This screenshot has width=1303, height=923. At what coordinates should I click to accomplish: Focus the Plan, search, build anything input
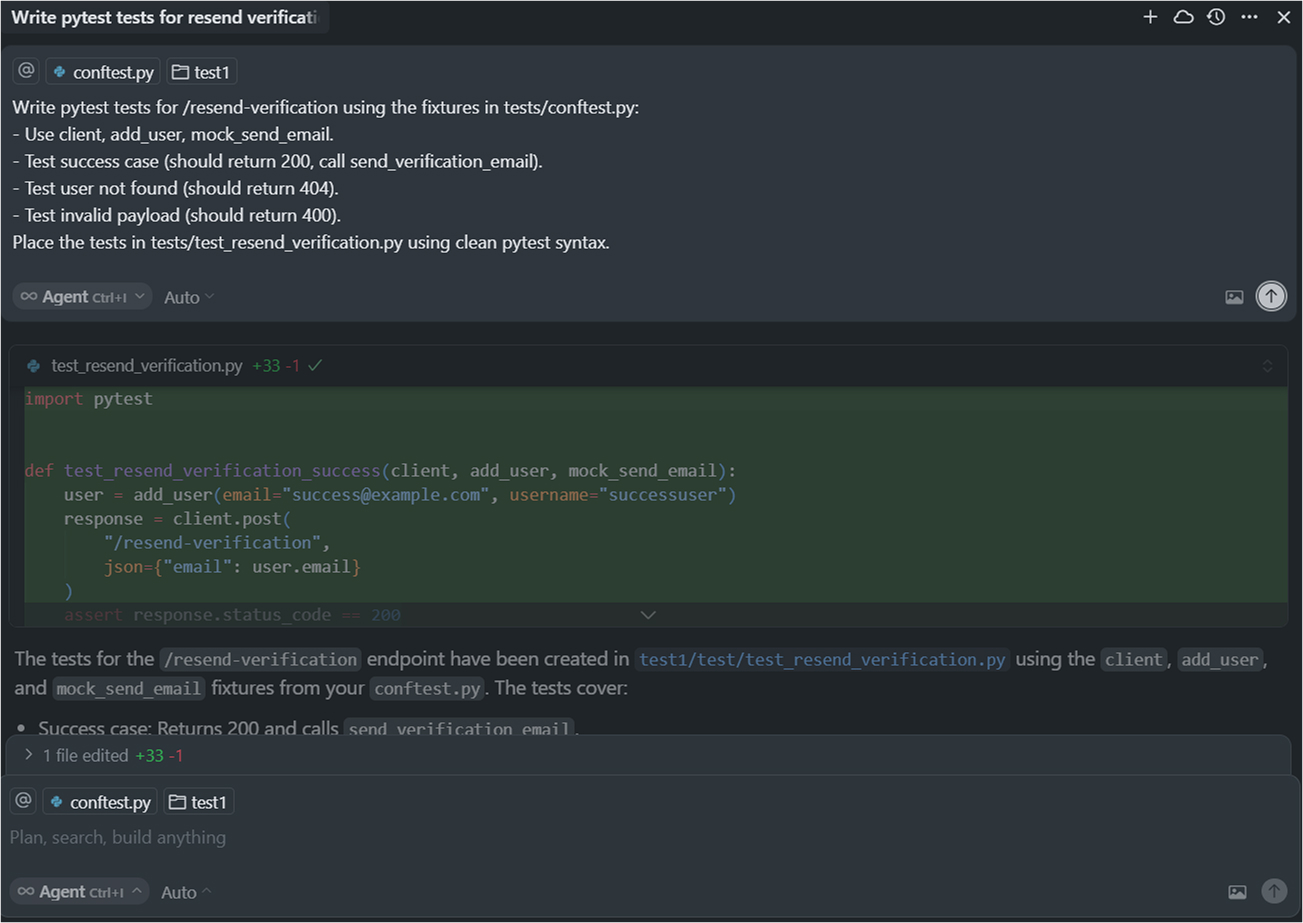point(650,837)
